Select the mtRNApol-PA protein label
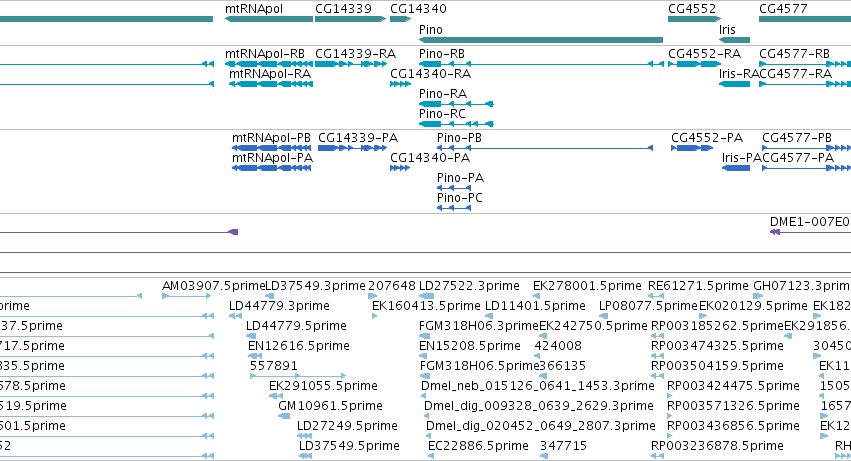The width and height of the screenshot is (851, 461). tap(272, 158)
